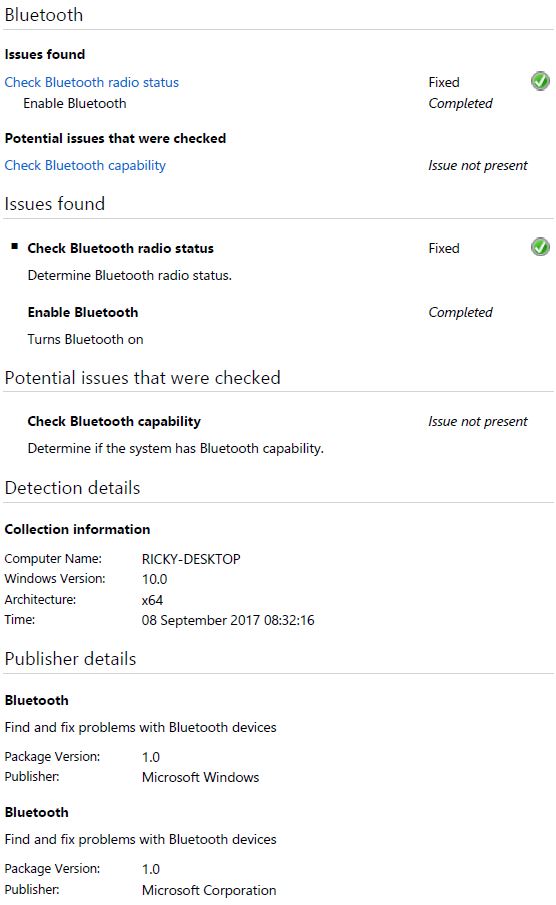Screen dimensions: 556x905
Task: Select the Detection details section heading
Action: pos(72,488)
